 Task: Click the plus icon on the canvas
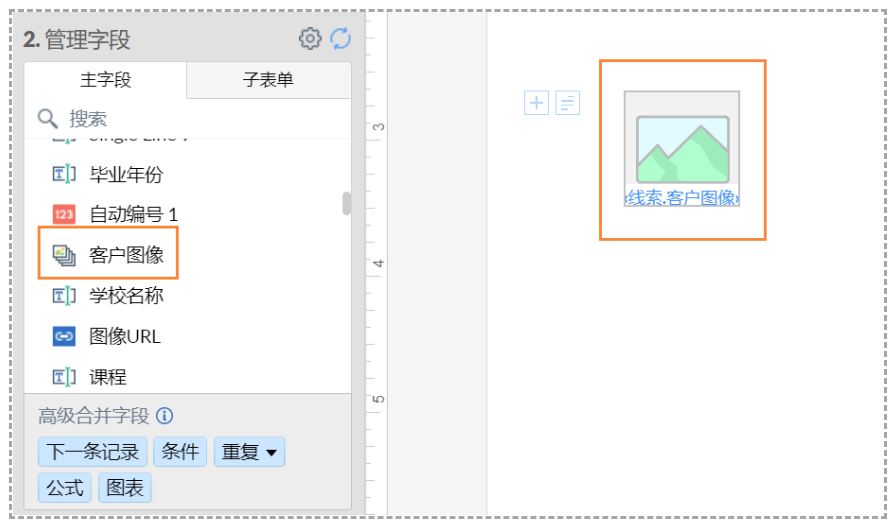click(537, 103)
